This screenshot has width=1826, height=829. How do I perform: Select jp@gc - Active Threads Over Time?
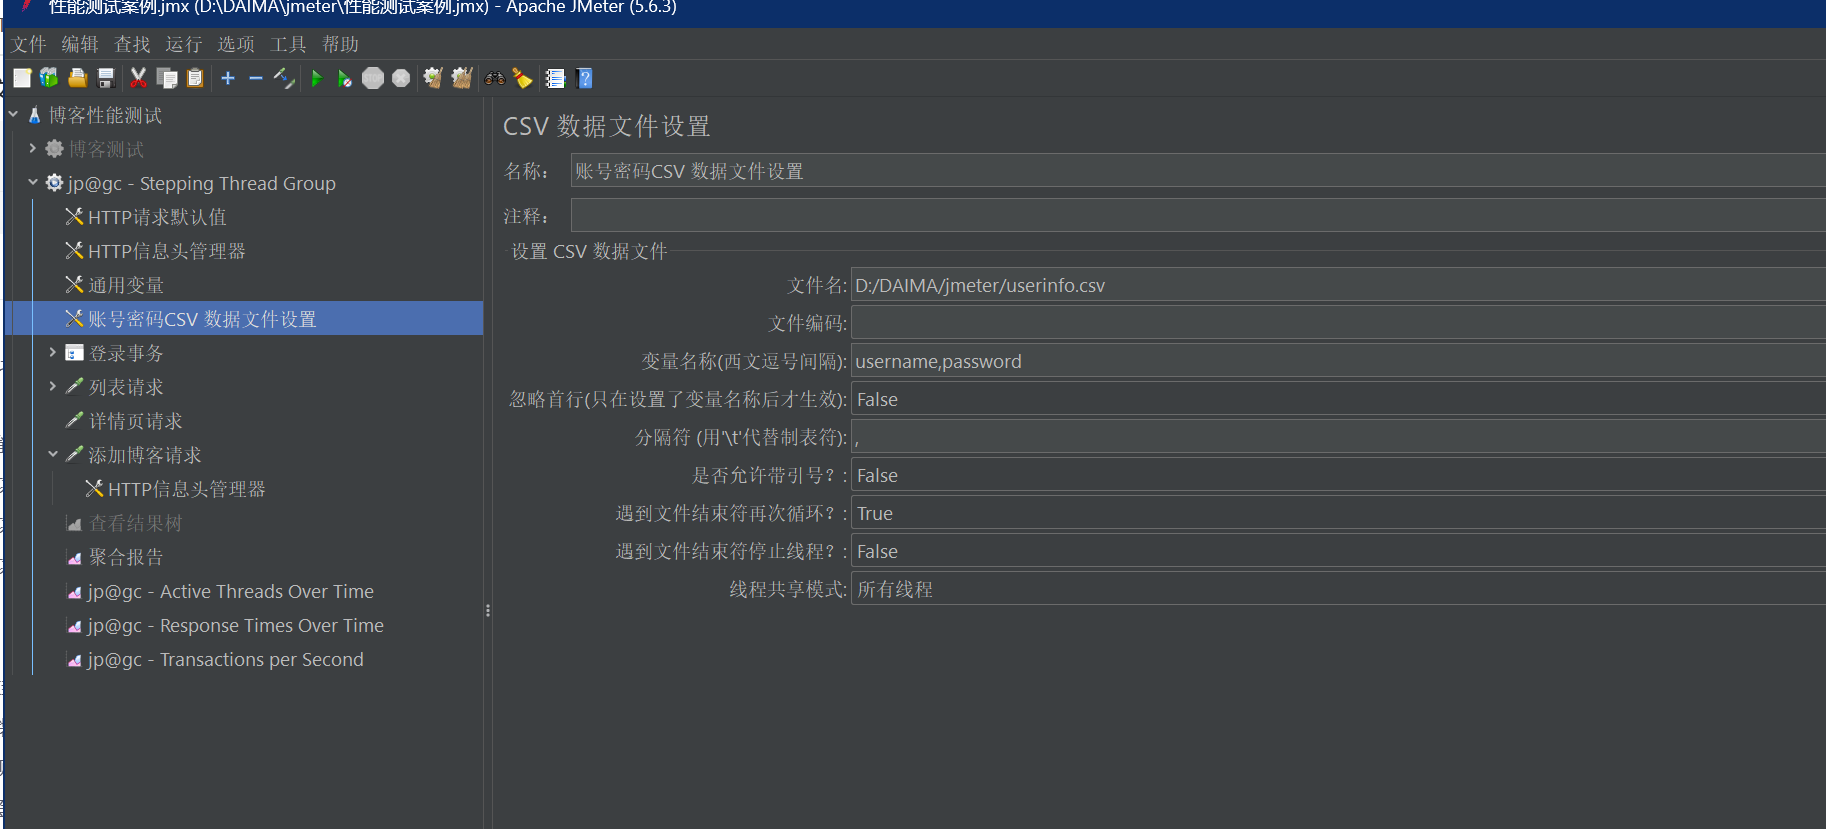click(230, 591)
